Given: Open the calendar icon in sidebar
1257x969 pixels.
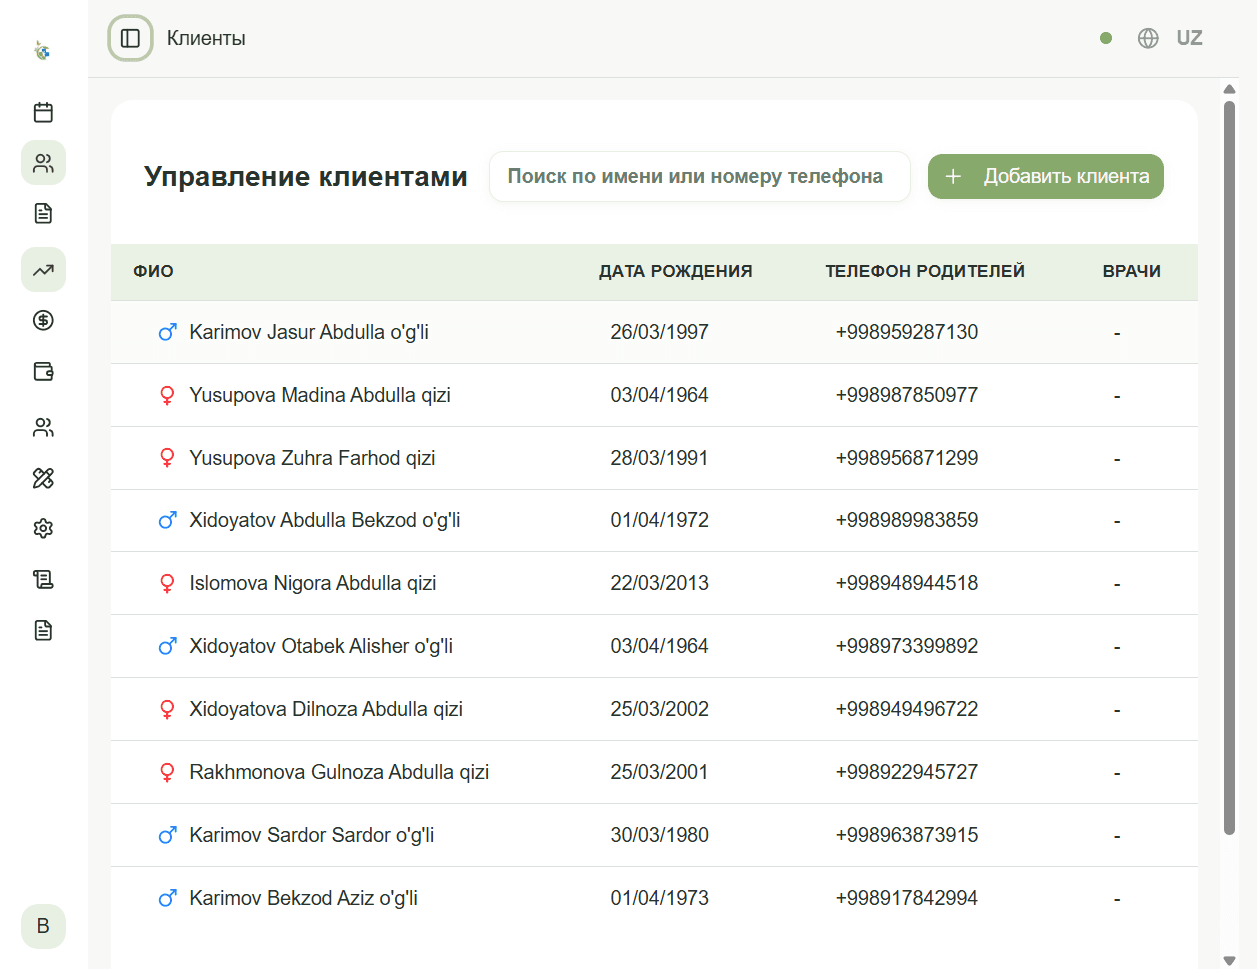Looking at the screenshot, I should tap(43, 112).
